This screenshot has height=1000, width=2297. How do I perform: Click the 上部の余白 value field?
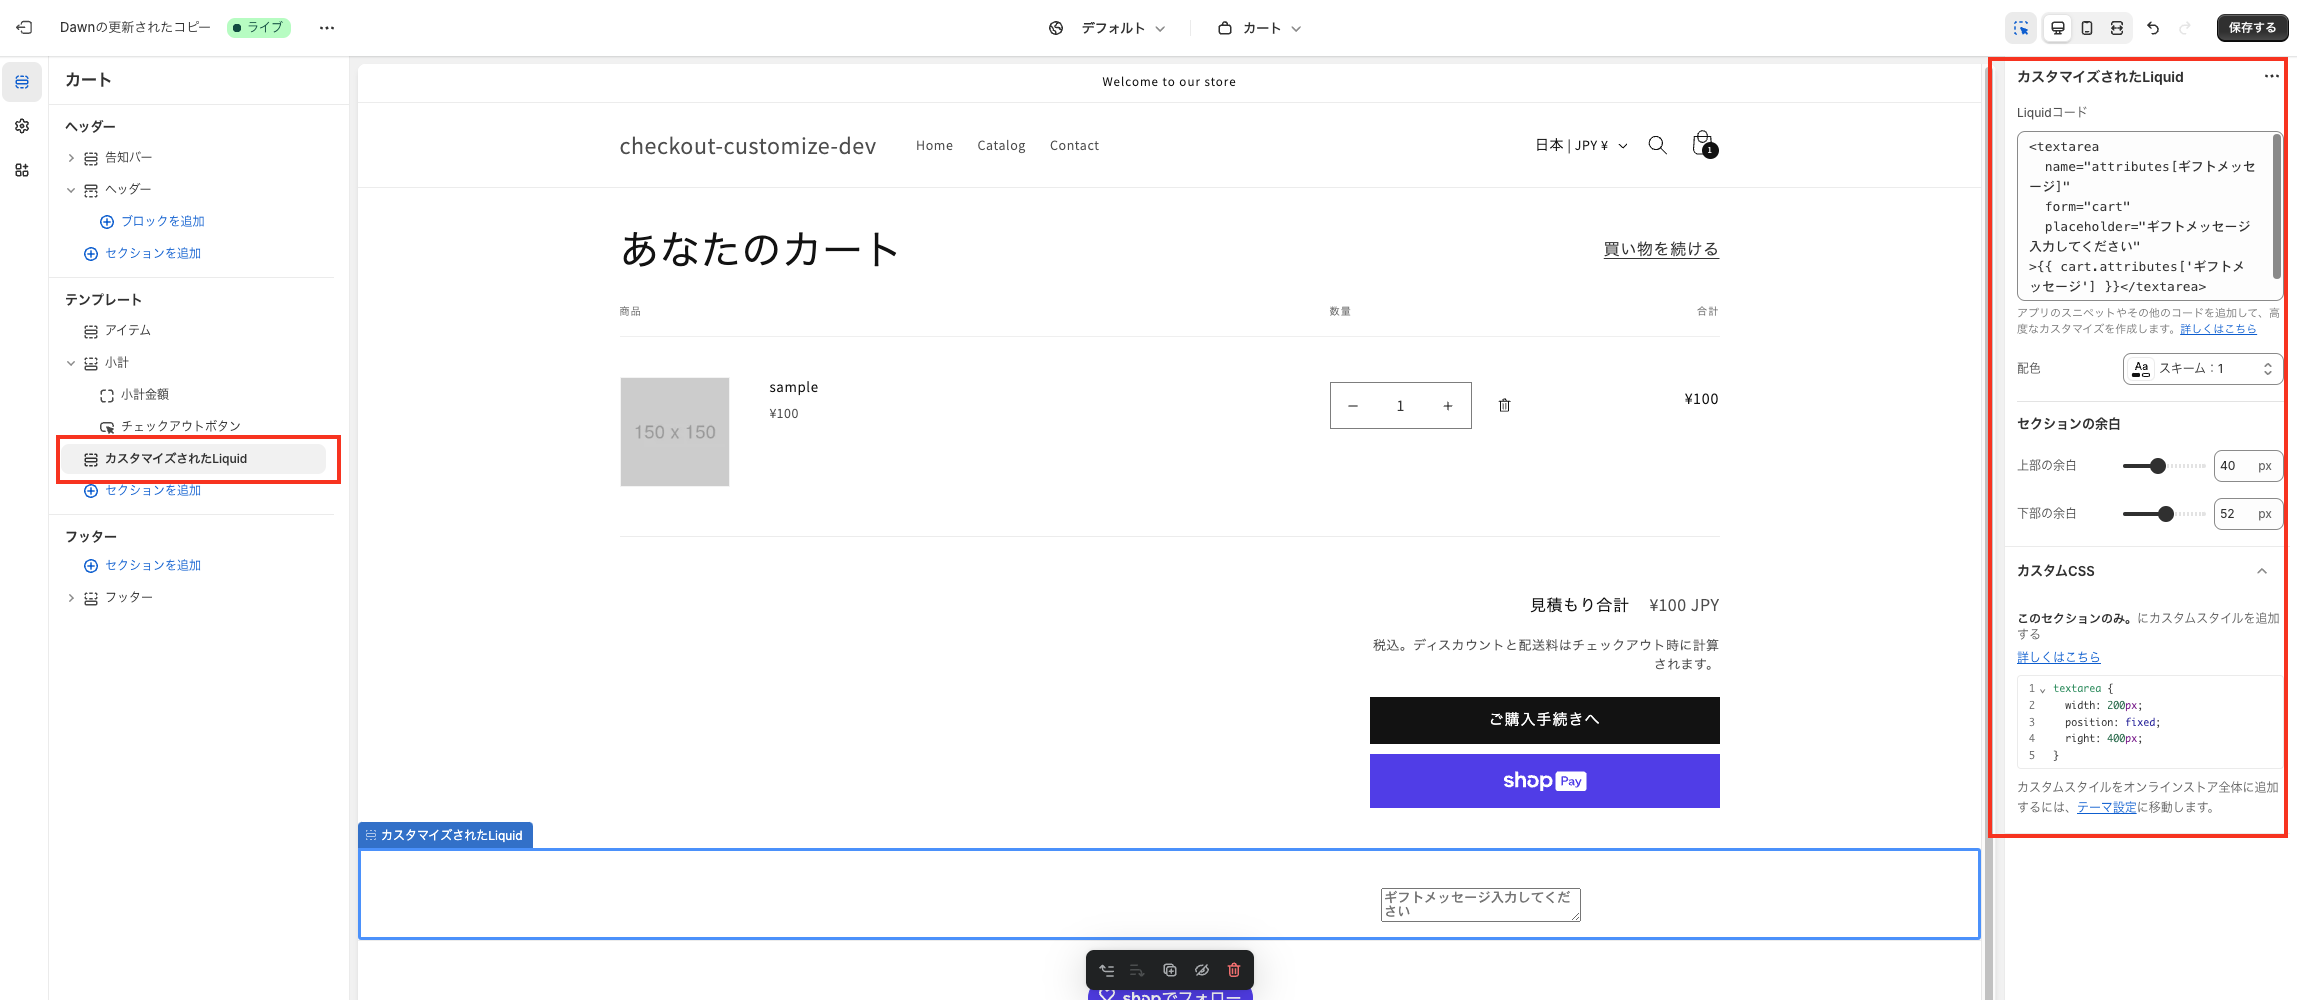(2248, 466)
